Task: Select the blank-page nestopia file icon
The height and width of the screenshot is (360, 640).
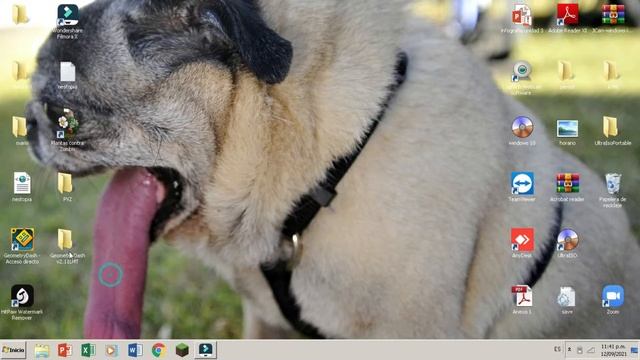Action: click(67, 76)
